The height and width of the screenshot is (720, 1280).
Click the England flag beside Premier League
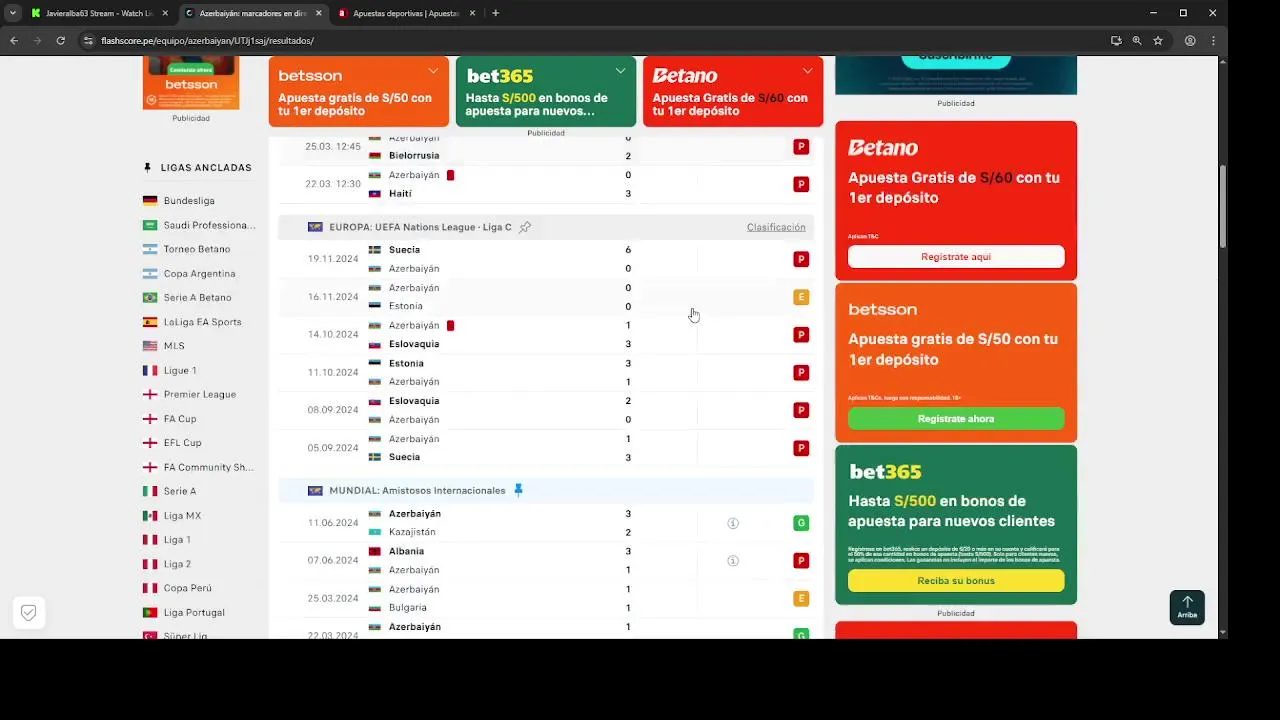coord(150,394)
